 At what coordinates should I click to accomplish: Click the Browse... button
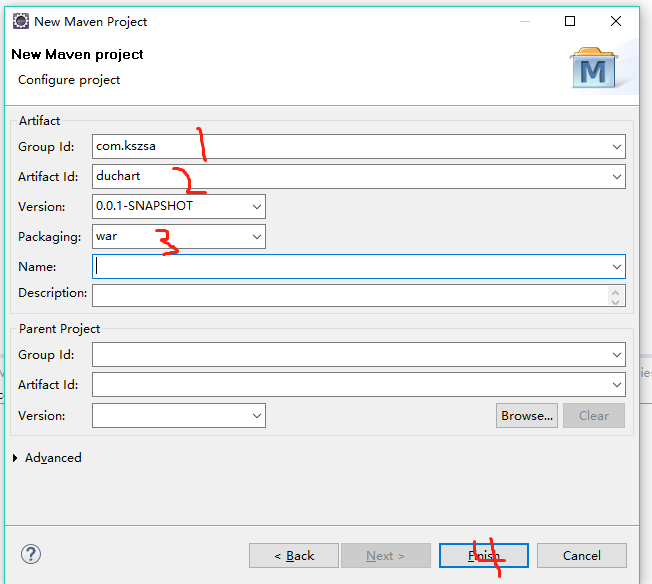[527, 416]
